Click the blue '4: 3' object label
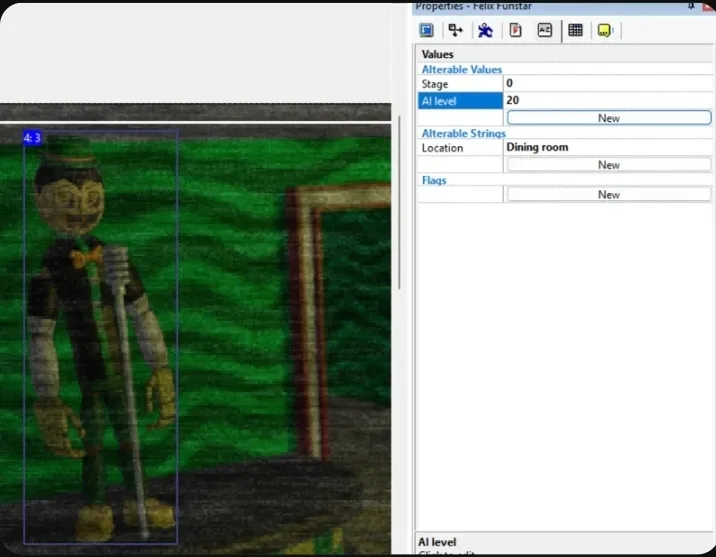Image resolution: width=716 pixels, height=557 pixels. 32,138
